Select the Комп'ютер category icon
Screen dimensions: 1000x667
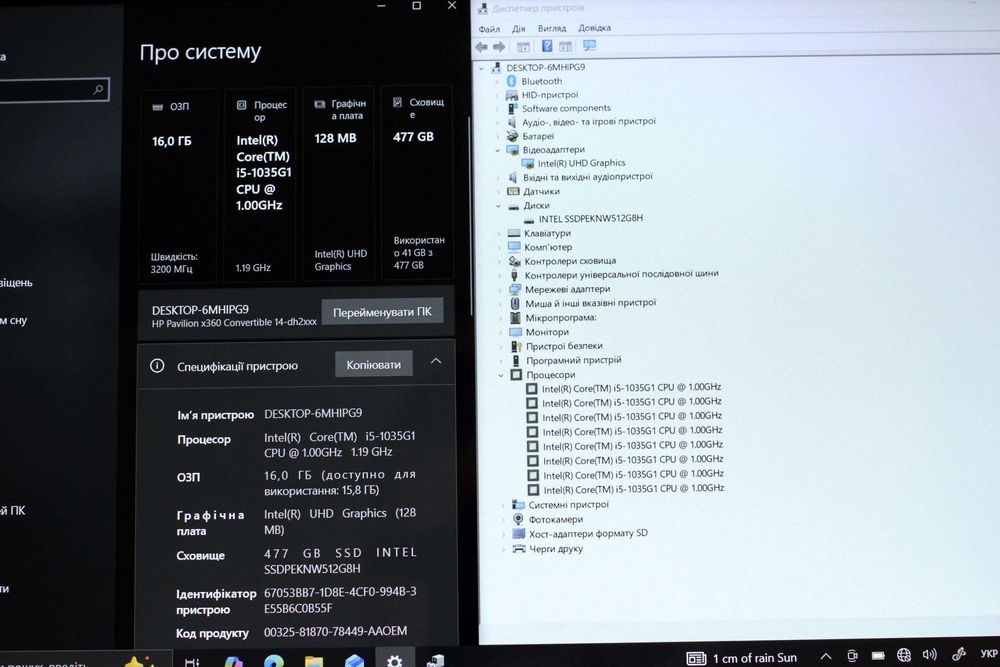[x=514, y=247]
